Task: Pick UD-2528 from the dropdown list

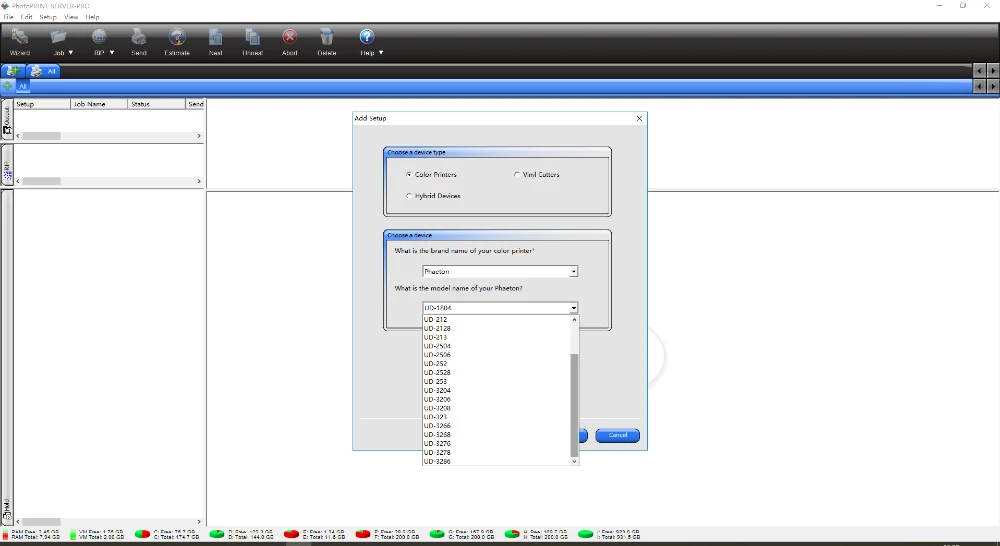Action: pyautogui.click(x=496, y=373)
